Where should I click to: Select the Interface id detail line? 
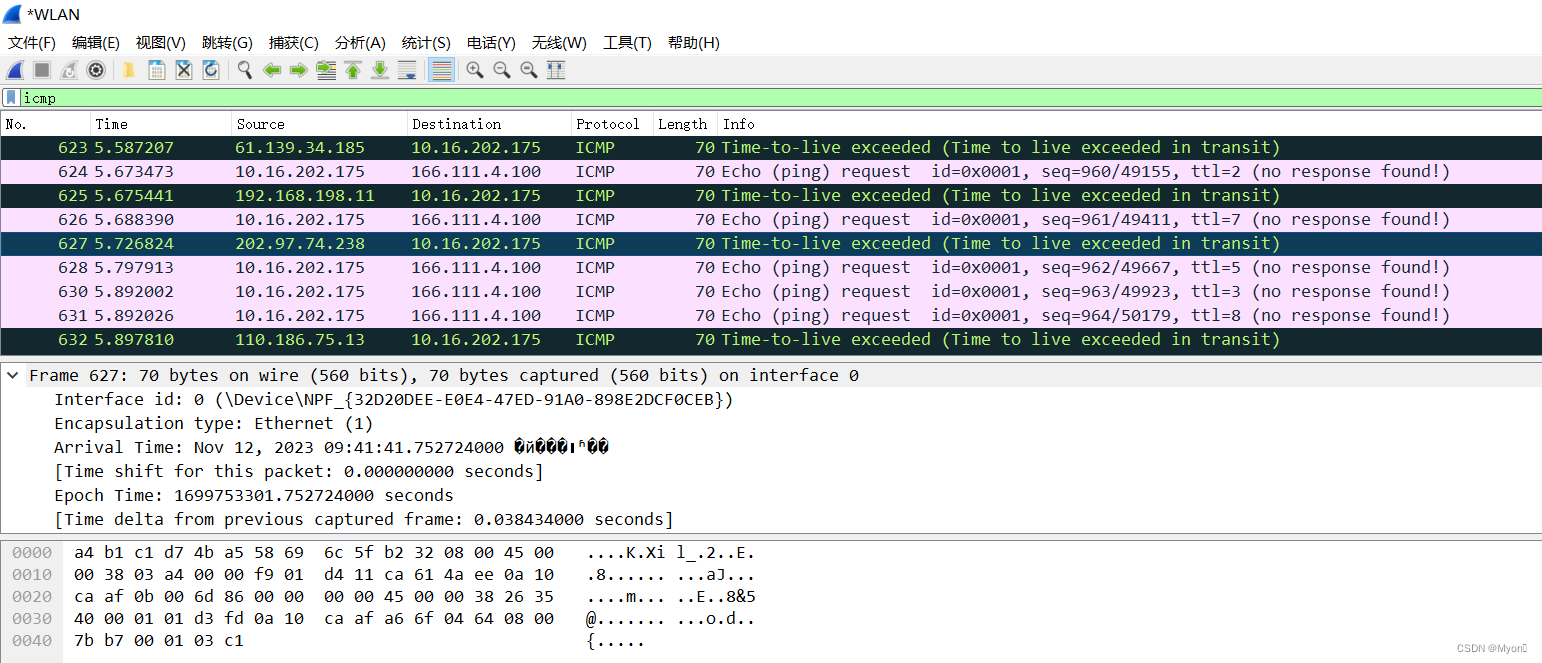394,400
